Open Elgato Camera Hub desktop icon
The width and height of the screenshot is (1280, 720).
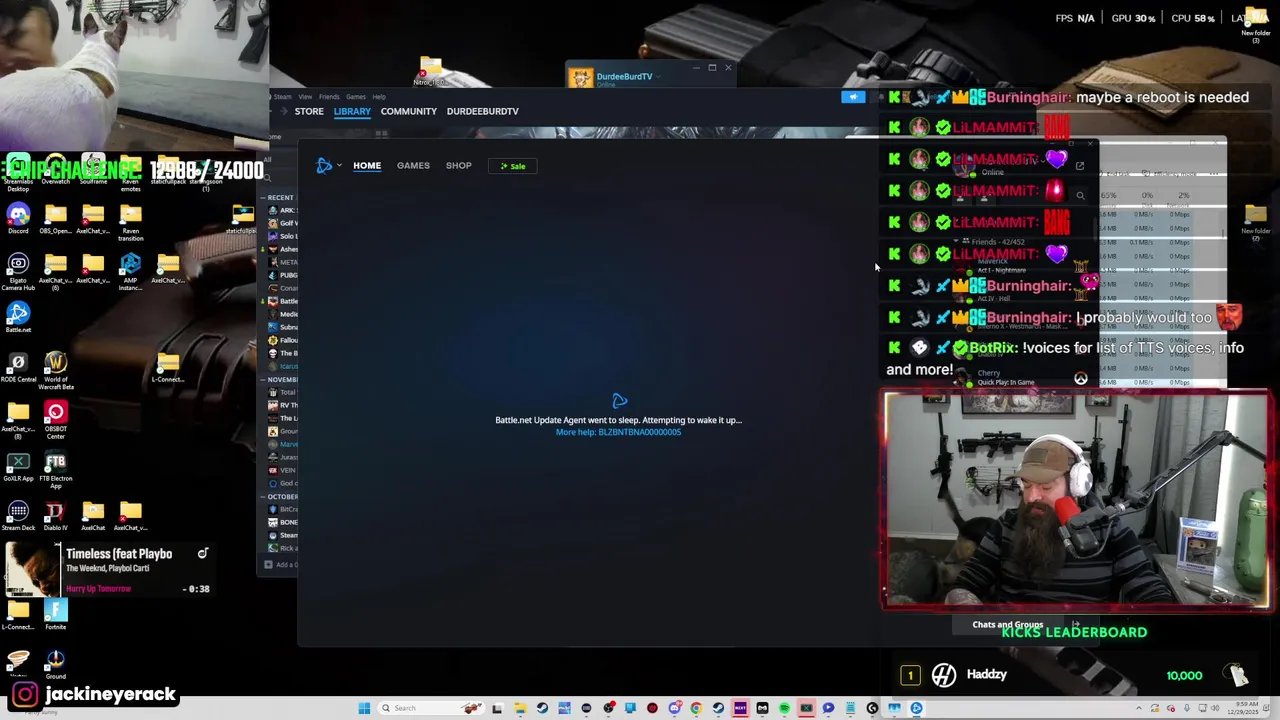pos(18,271)
